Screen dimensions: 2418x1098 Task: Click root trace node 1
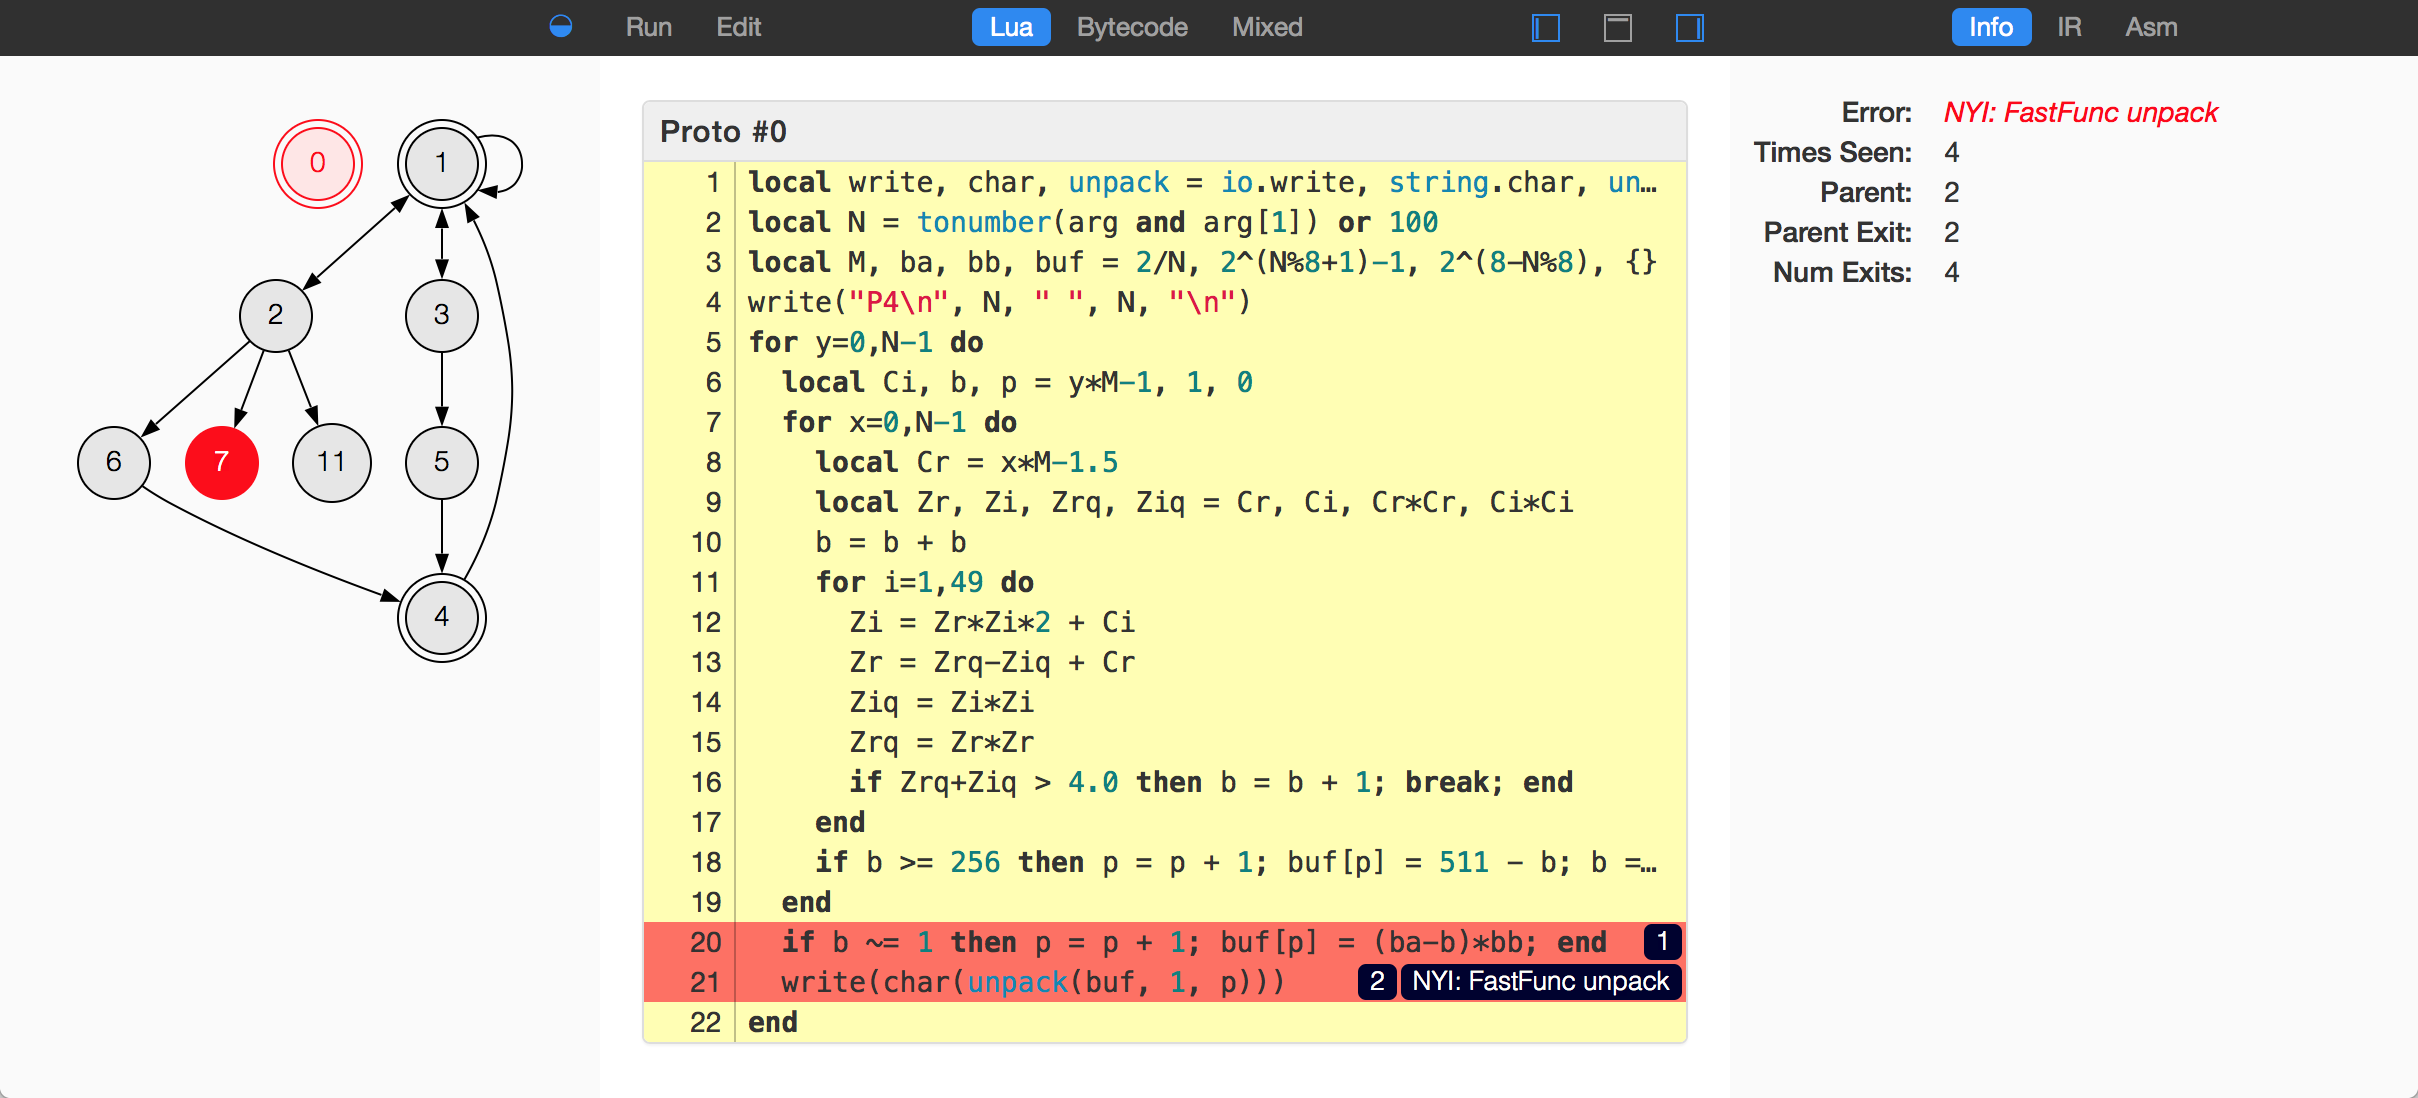441,163
